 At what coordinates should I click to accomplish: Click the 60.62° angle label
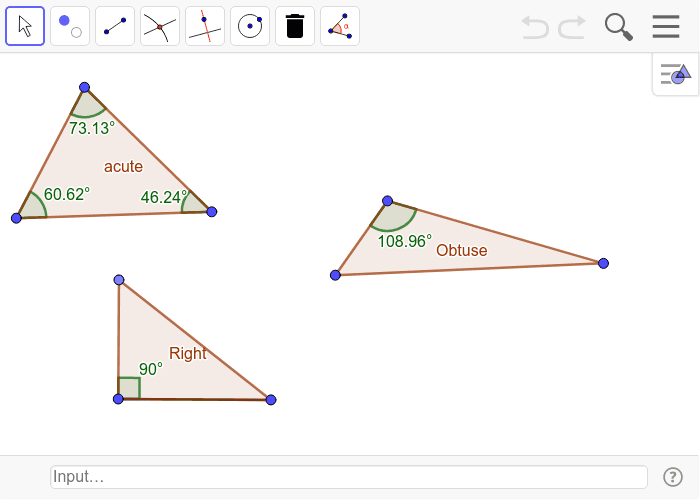(x=67, y=194)
